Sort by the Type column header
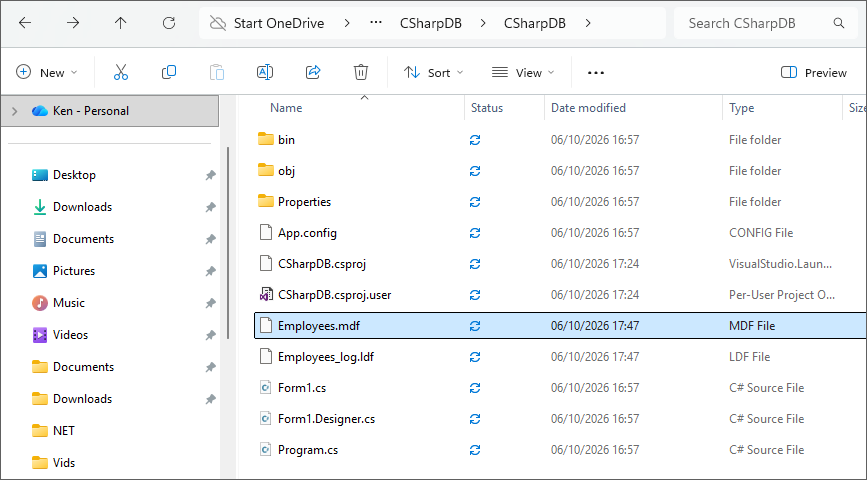 [741, 108]
